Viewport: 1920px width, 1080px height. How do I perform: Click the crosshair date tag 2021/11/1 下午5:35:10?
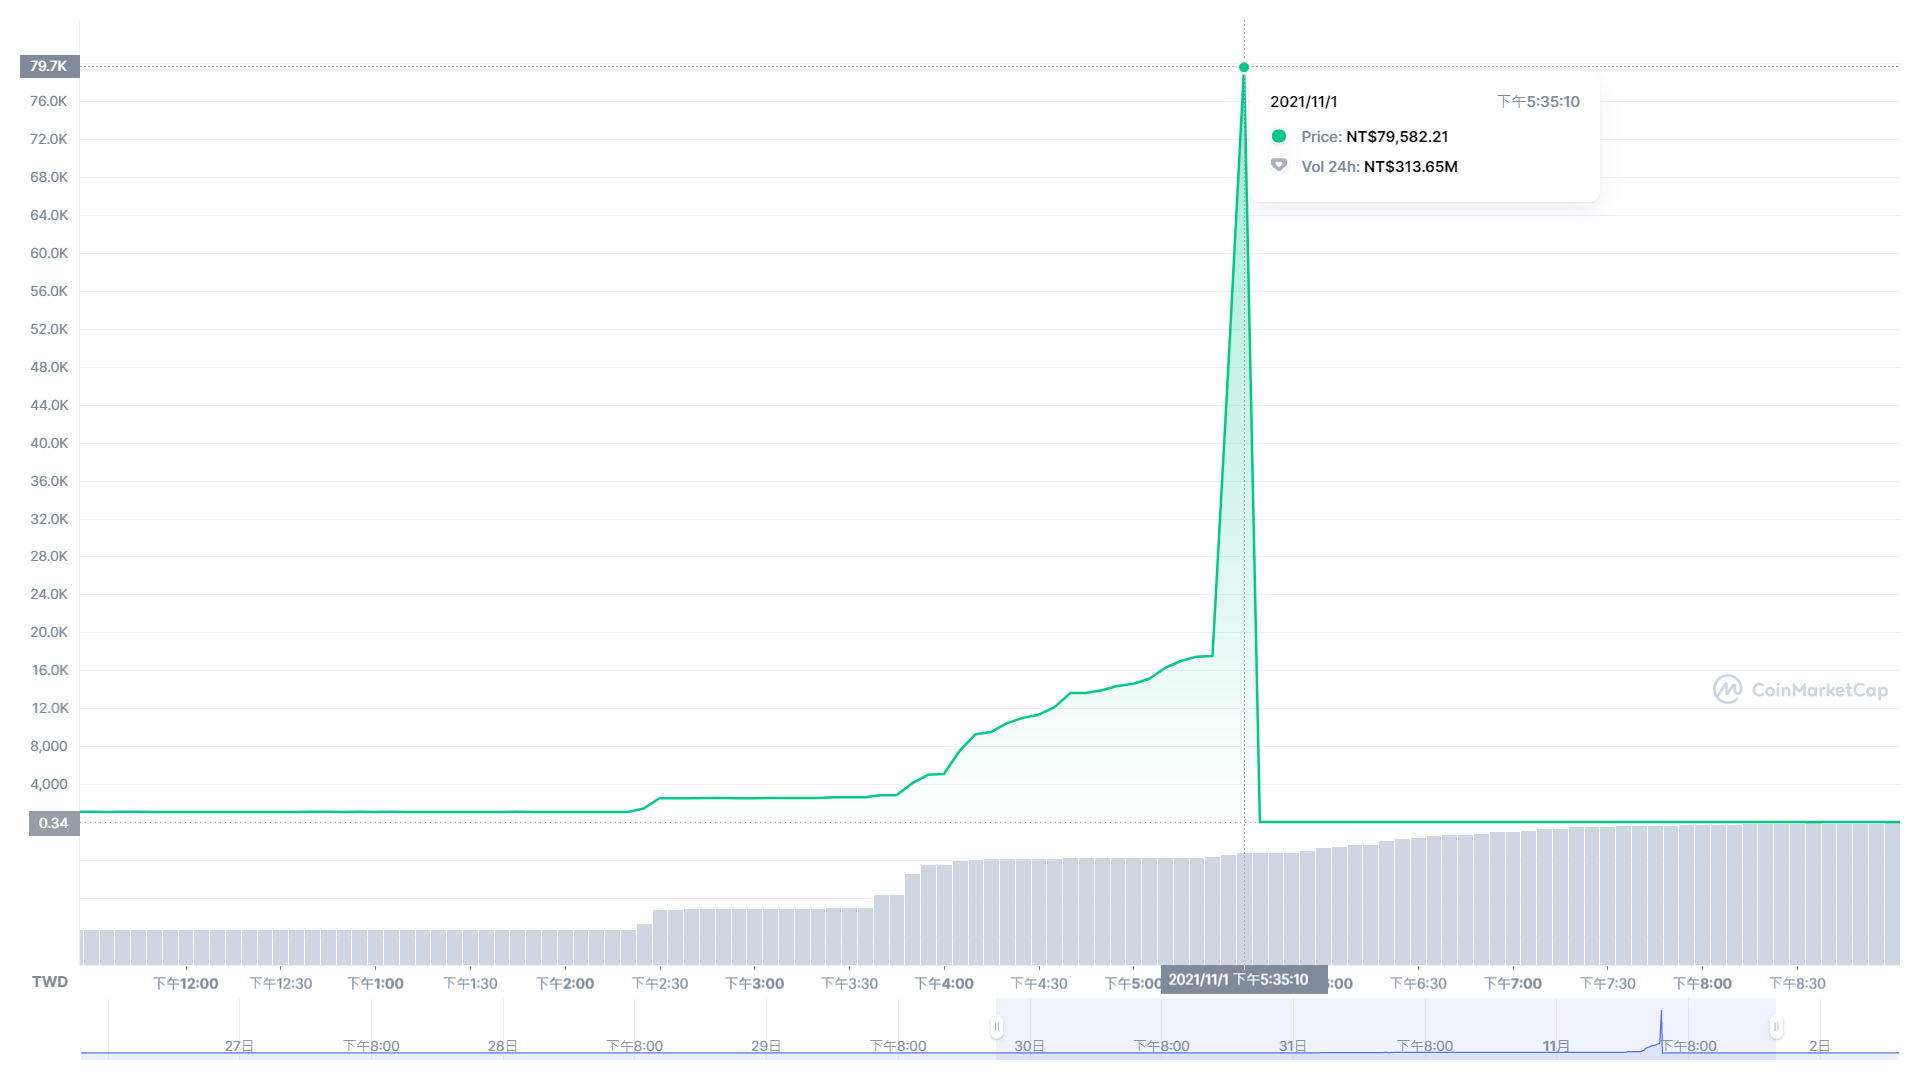coord(1243,979)
